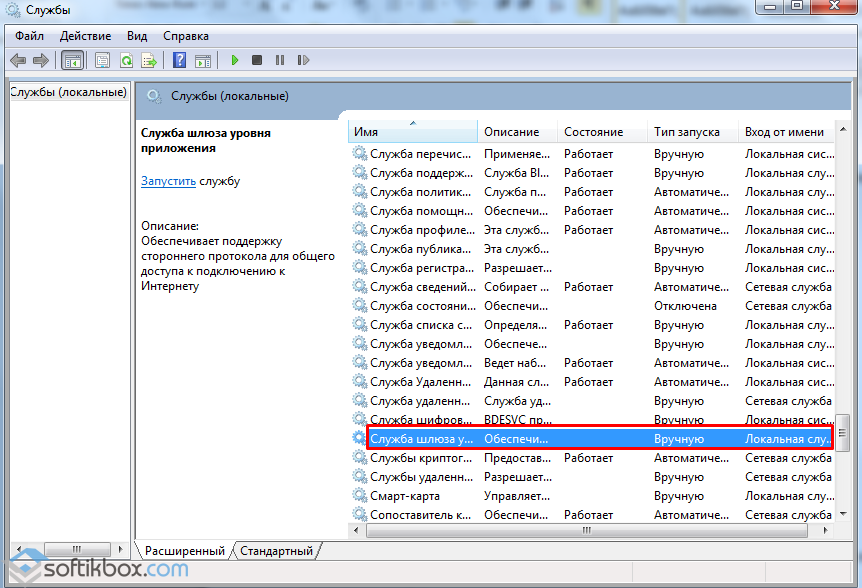
Task: Open the Действие menu
Action: (85, 36)
